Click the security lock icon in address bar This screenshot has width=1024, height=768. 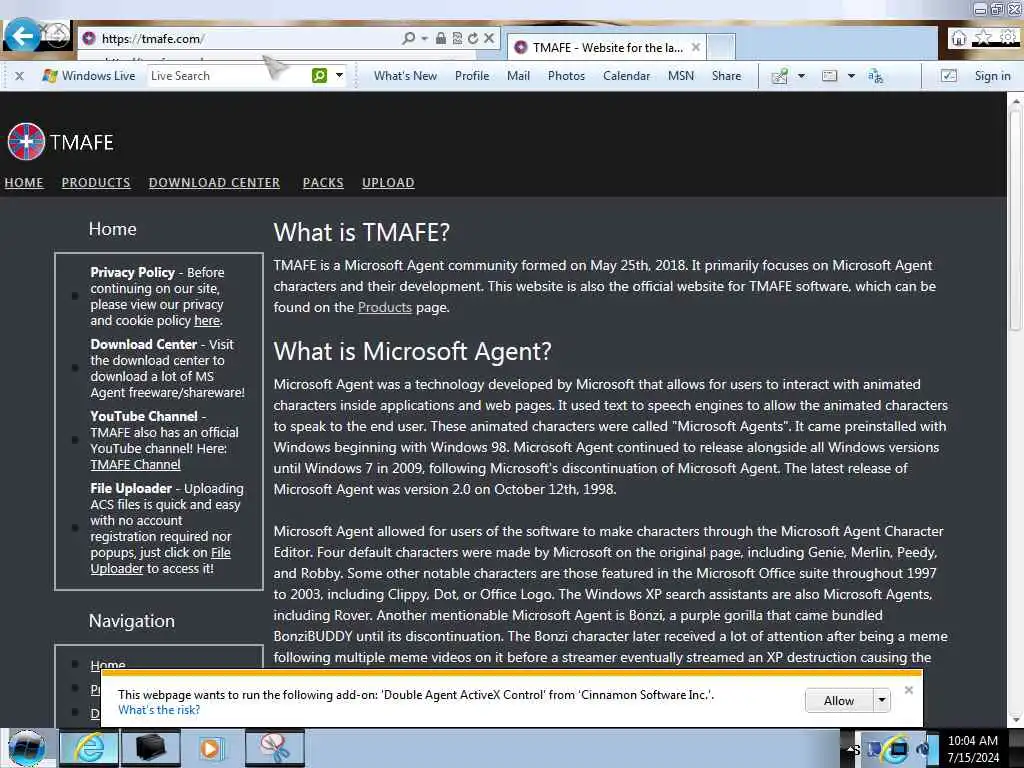[x=441, y=39]
